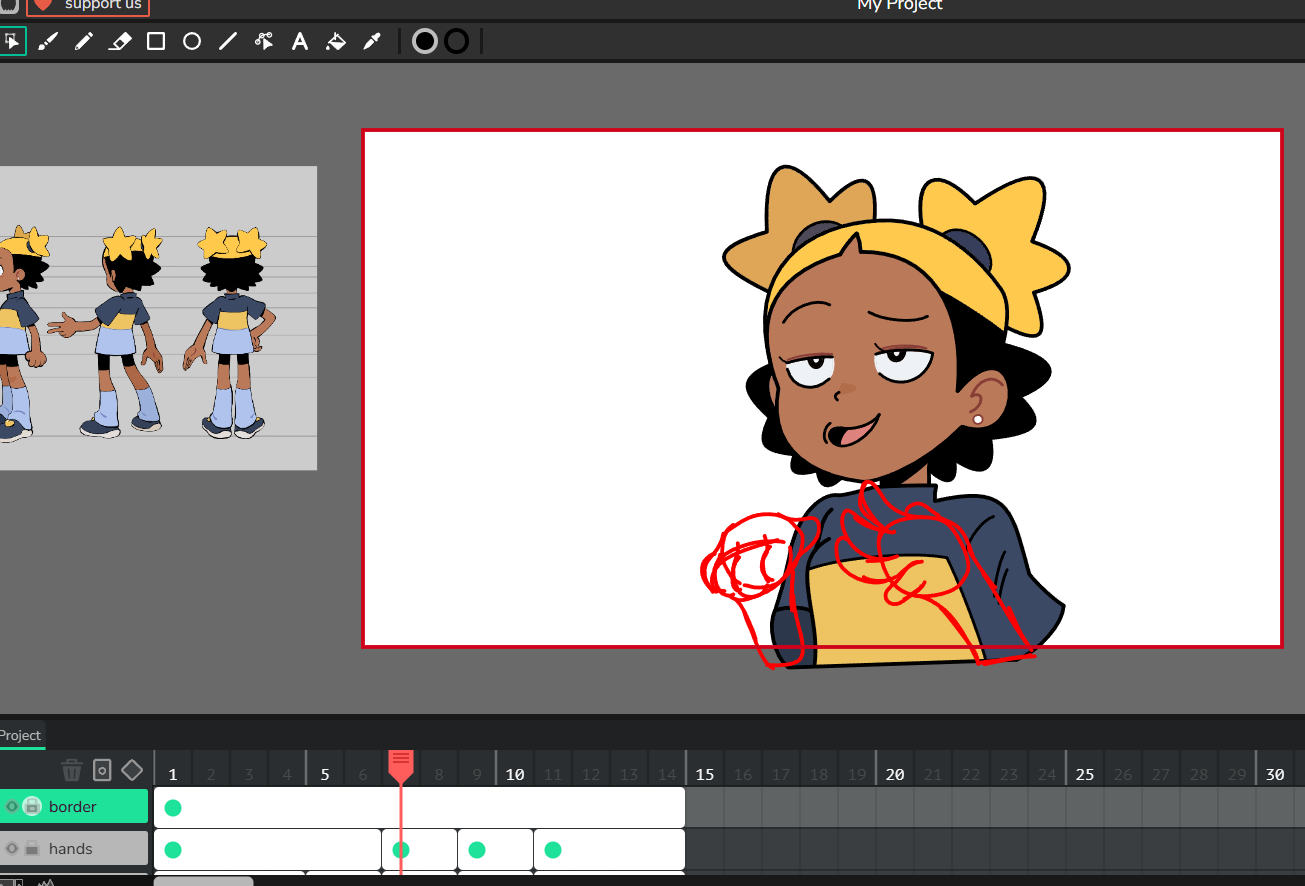
Task: Select the Path Cursor tool
Action: [264, 41]
